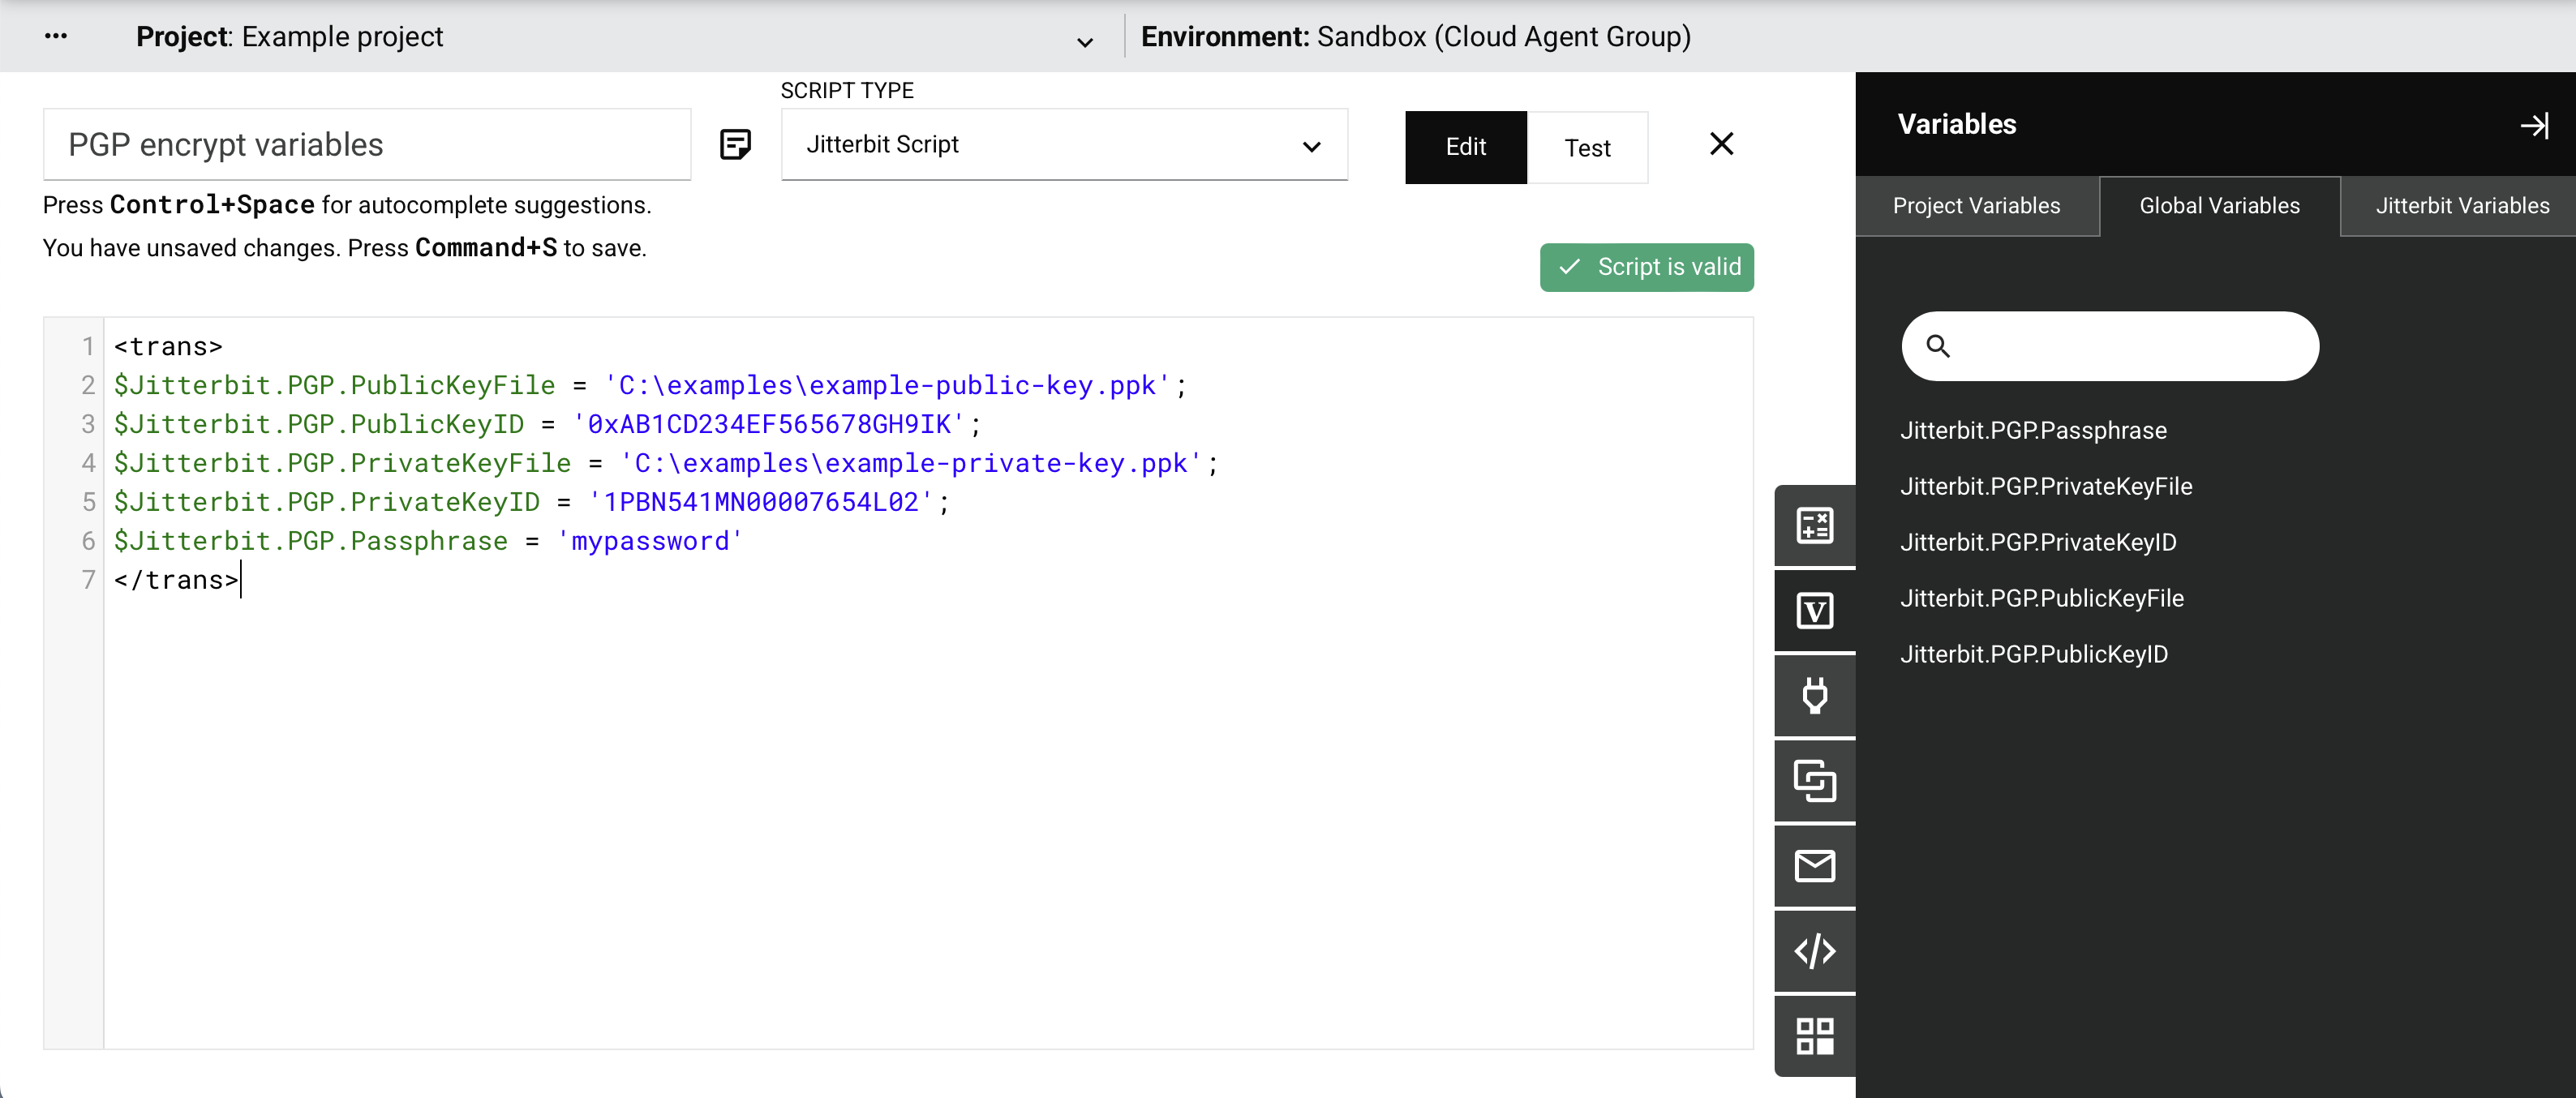Click the Edit mode button
The width and height of the screenshot is (2576, 1098).
(x=1465, y=148)
